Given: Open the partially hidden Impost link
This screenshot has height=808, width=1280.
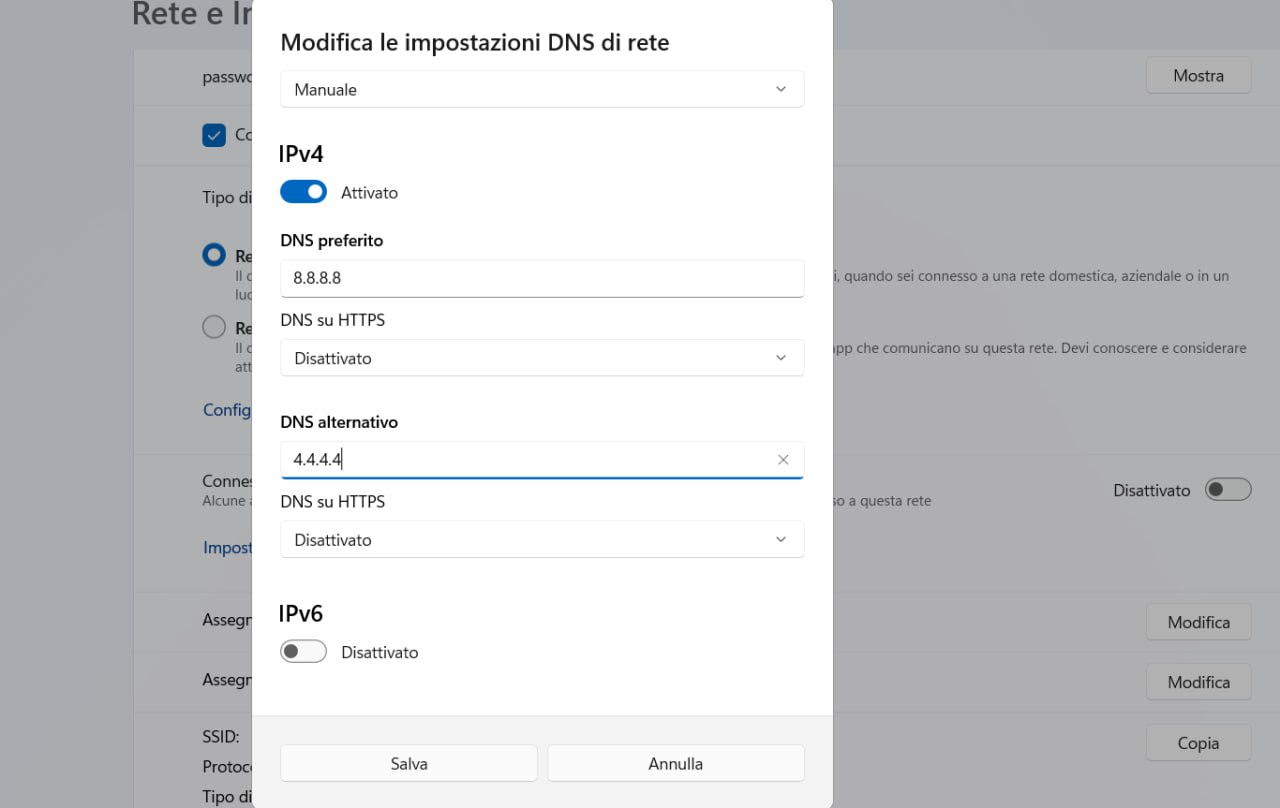Looking at the screenshot, I should tap(227, 548).
